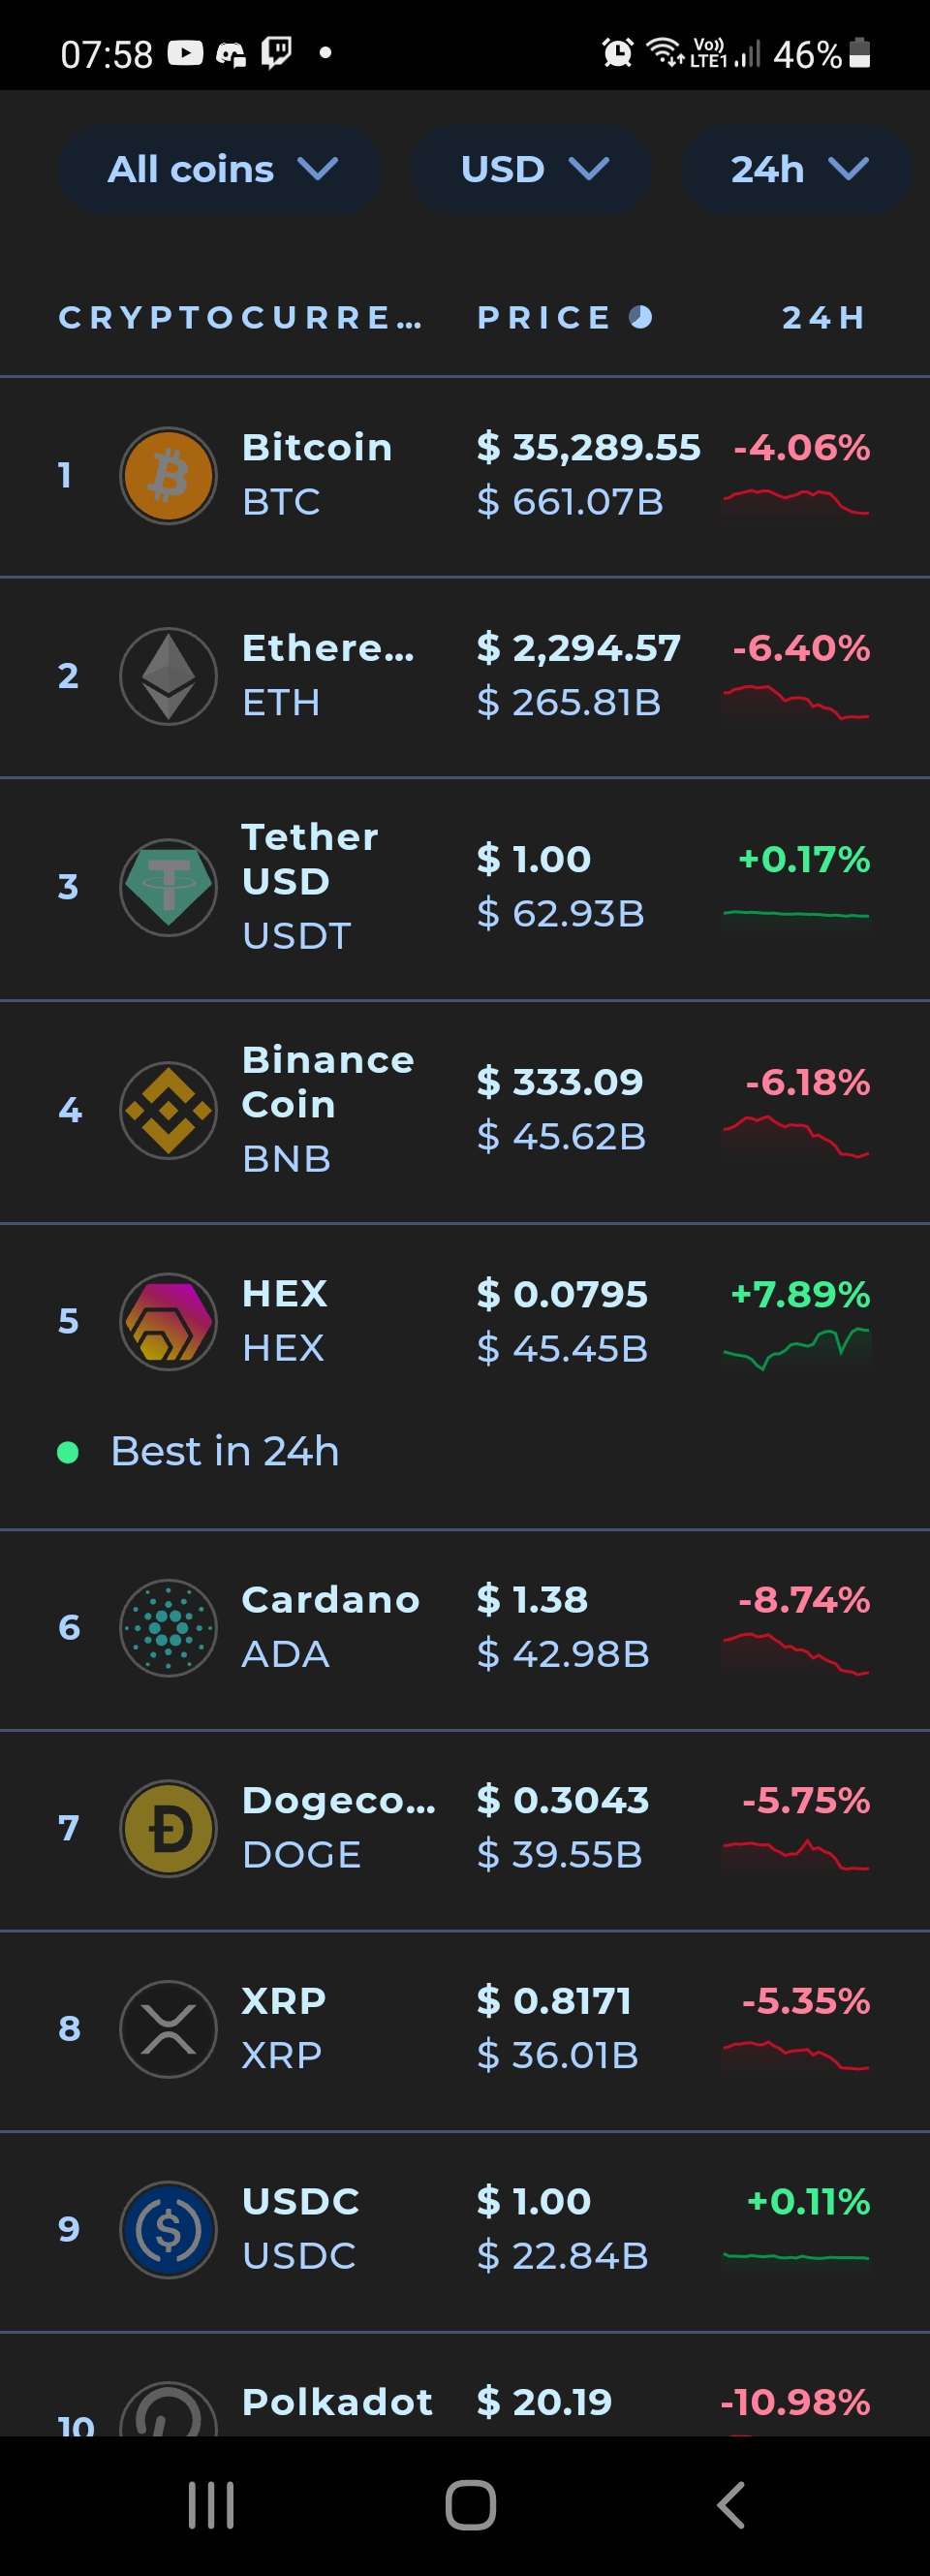Open the USD currency dropdown
Screen dimensions: 930x2576
[532, 170]
